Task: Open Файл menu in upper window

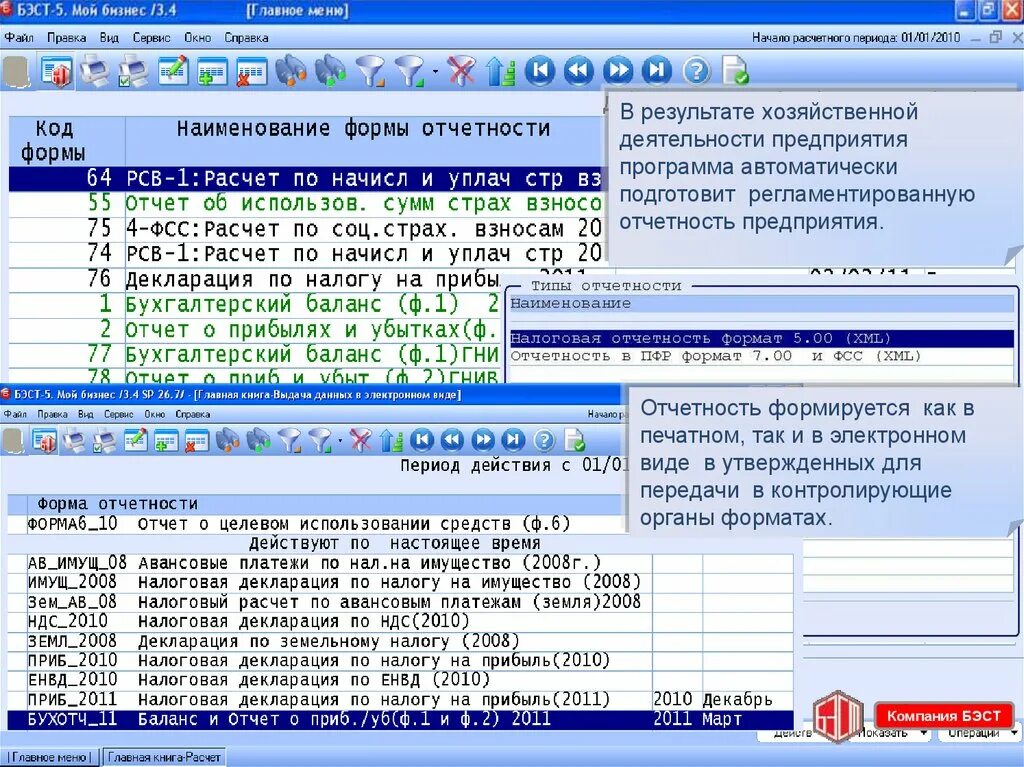Action: [19, 38]
